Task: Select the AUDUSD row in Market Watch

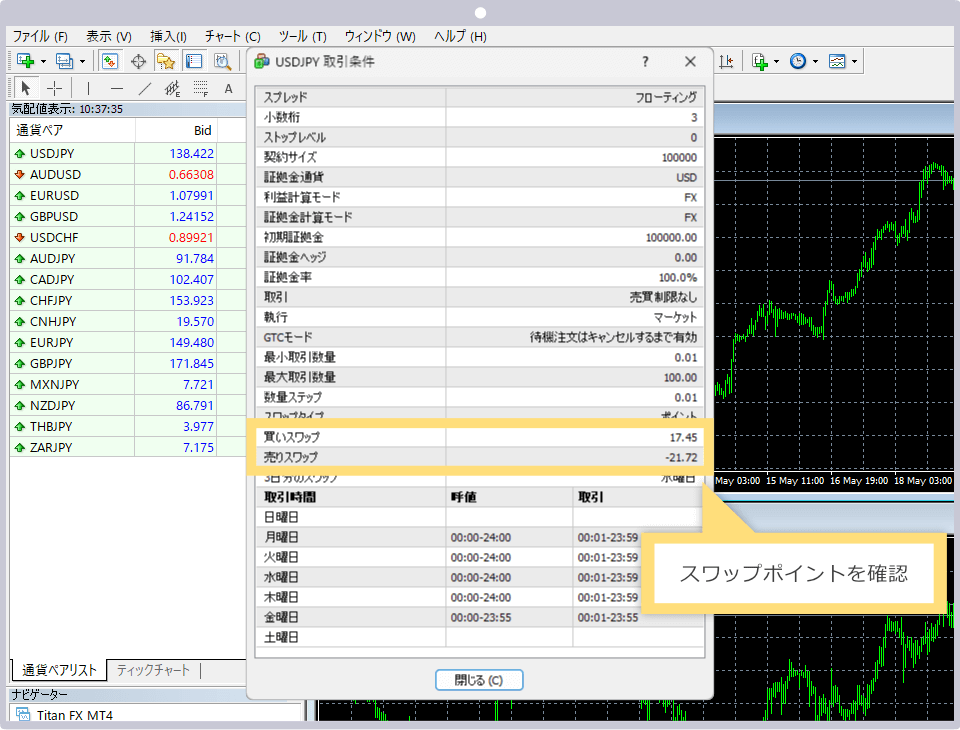Action: click(127, 175)
